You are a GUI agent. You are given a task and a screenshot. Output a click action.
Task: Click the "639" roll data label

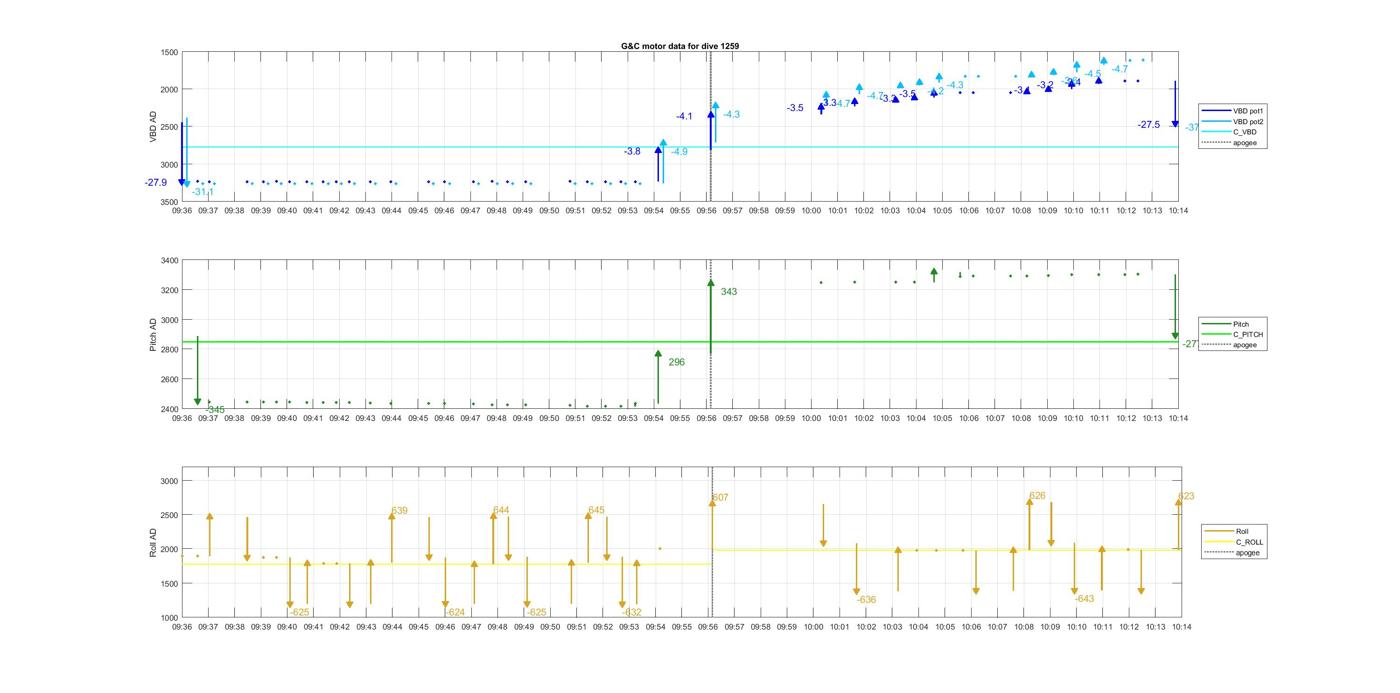pos(399,511)
